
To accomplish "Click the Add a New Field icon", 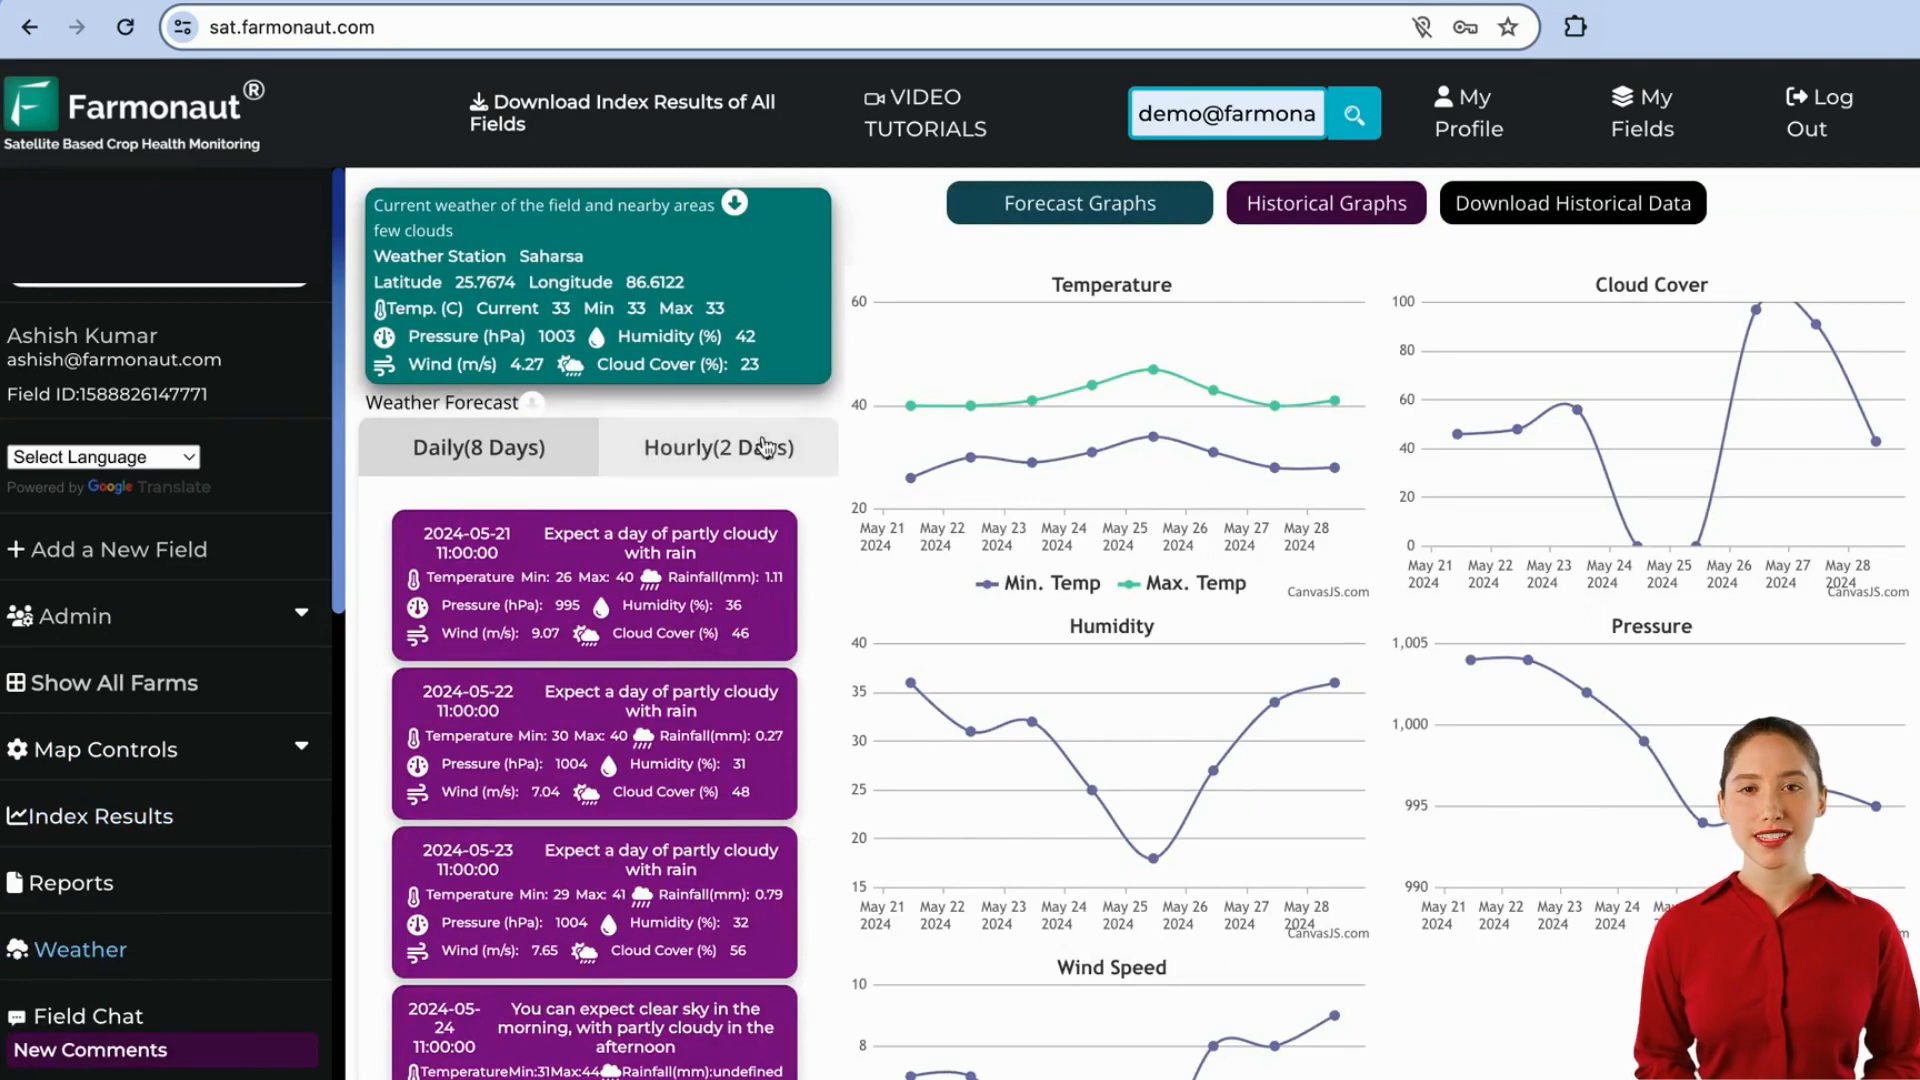I will [17, 549].
